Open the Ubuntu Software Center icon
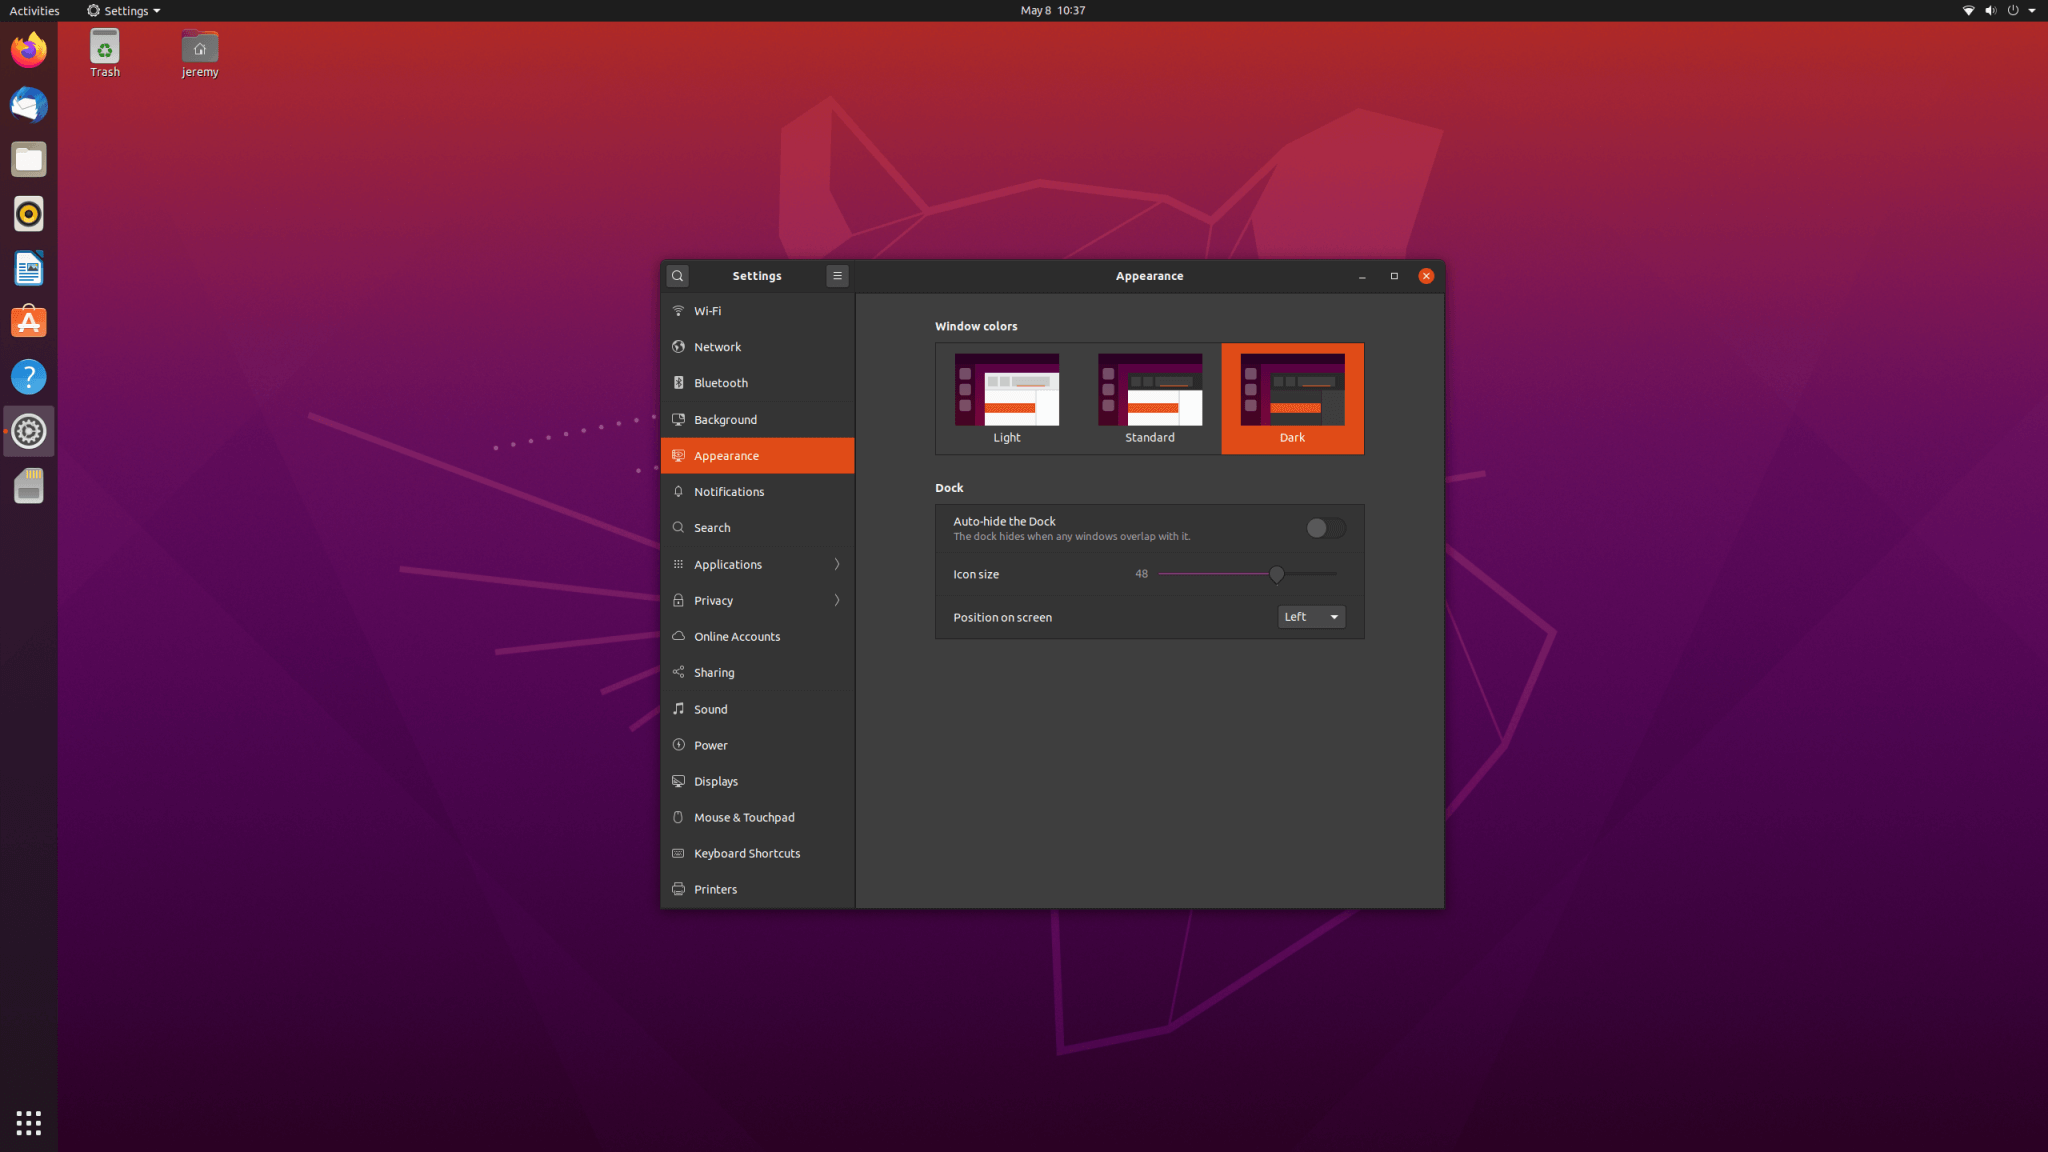The height and width of the screenshot is (1152, 2048). 28,322
